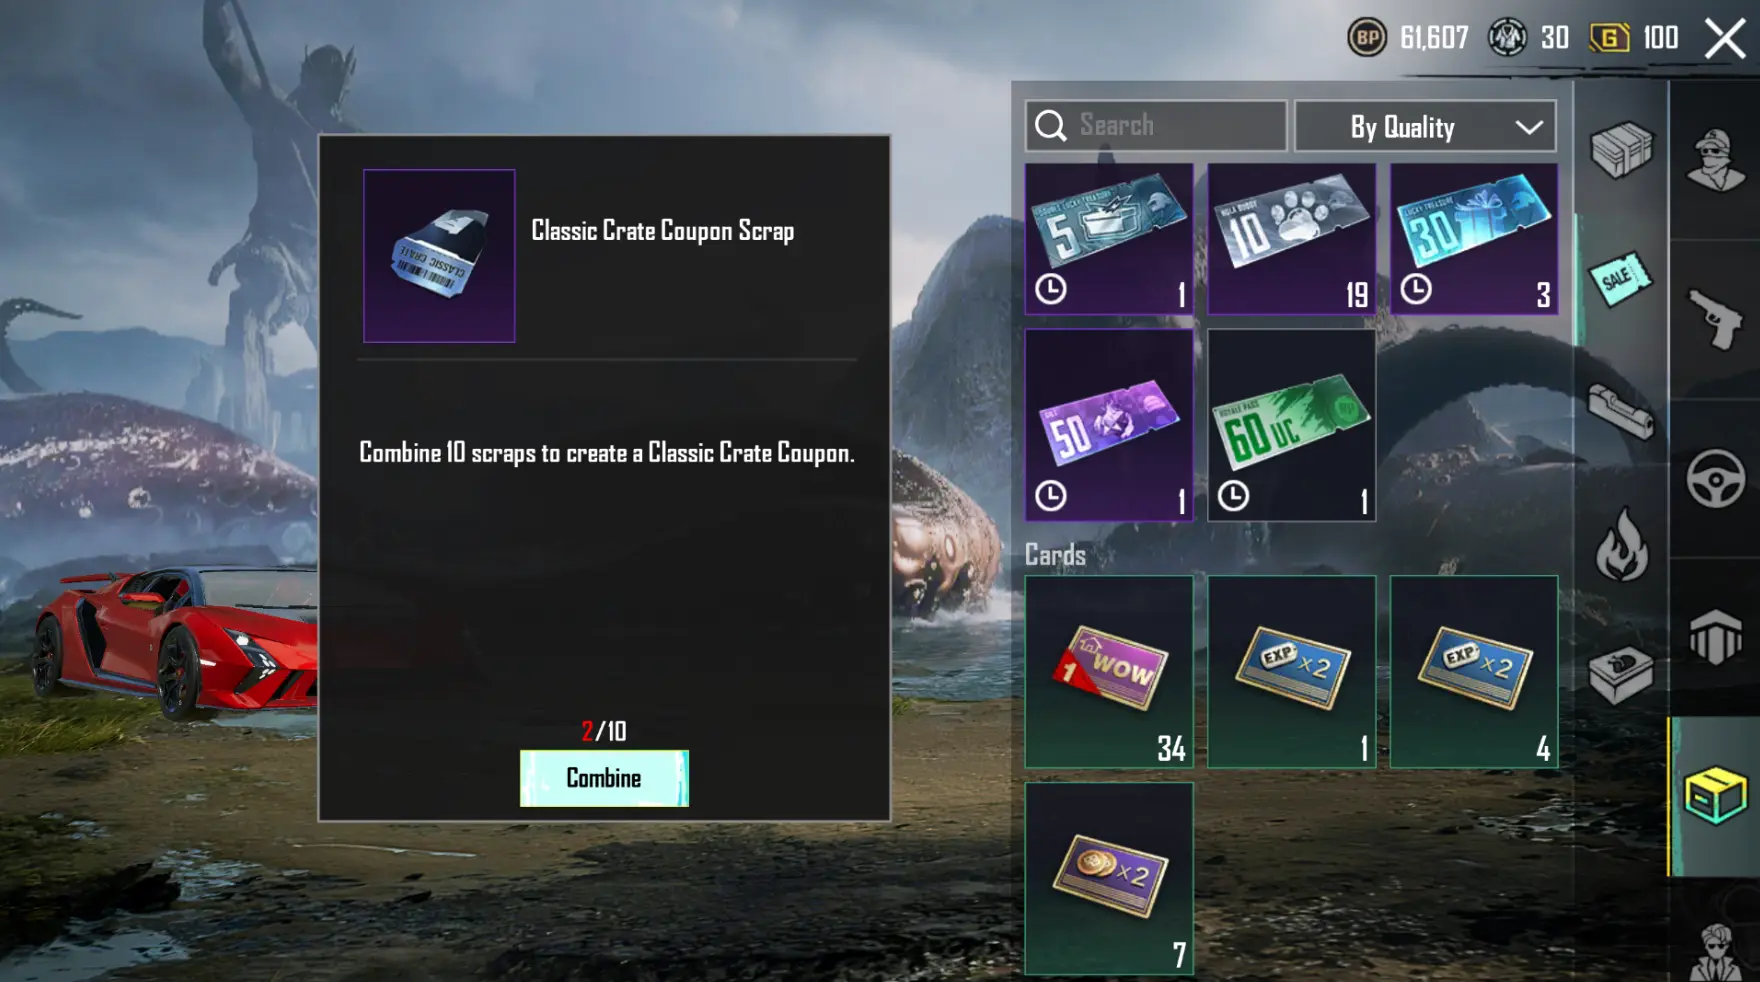Open the shield emblem category icon
Image resolution: width=1760 pixels, height=982 pixels.
click(x=1715, y=636)
